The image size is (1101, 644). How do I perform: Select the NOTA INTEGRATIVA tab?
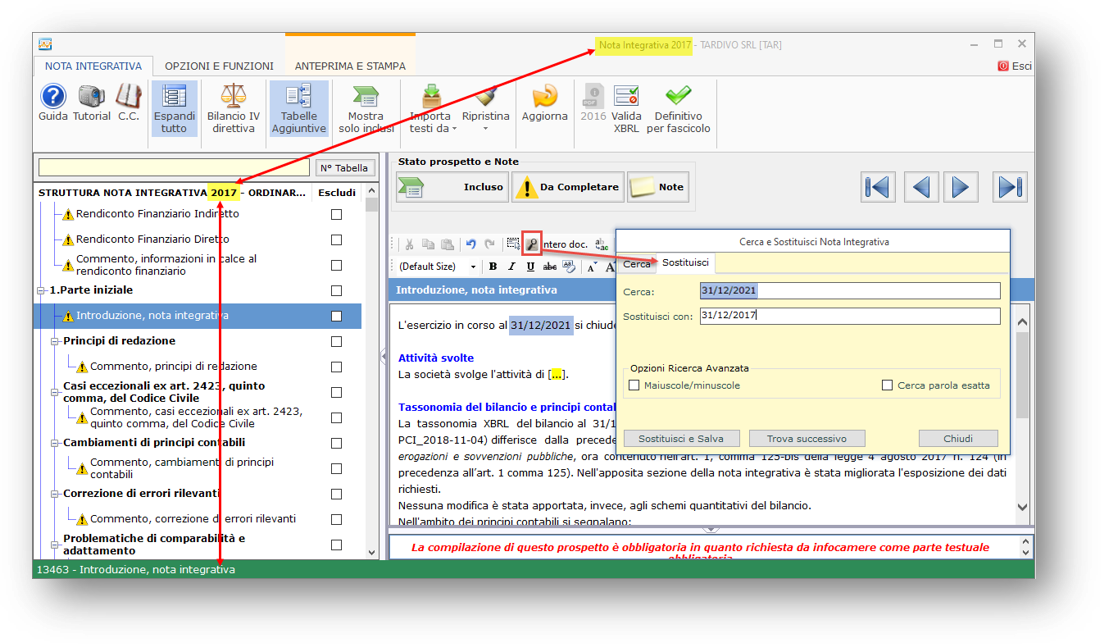(93, 66)
